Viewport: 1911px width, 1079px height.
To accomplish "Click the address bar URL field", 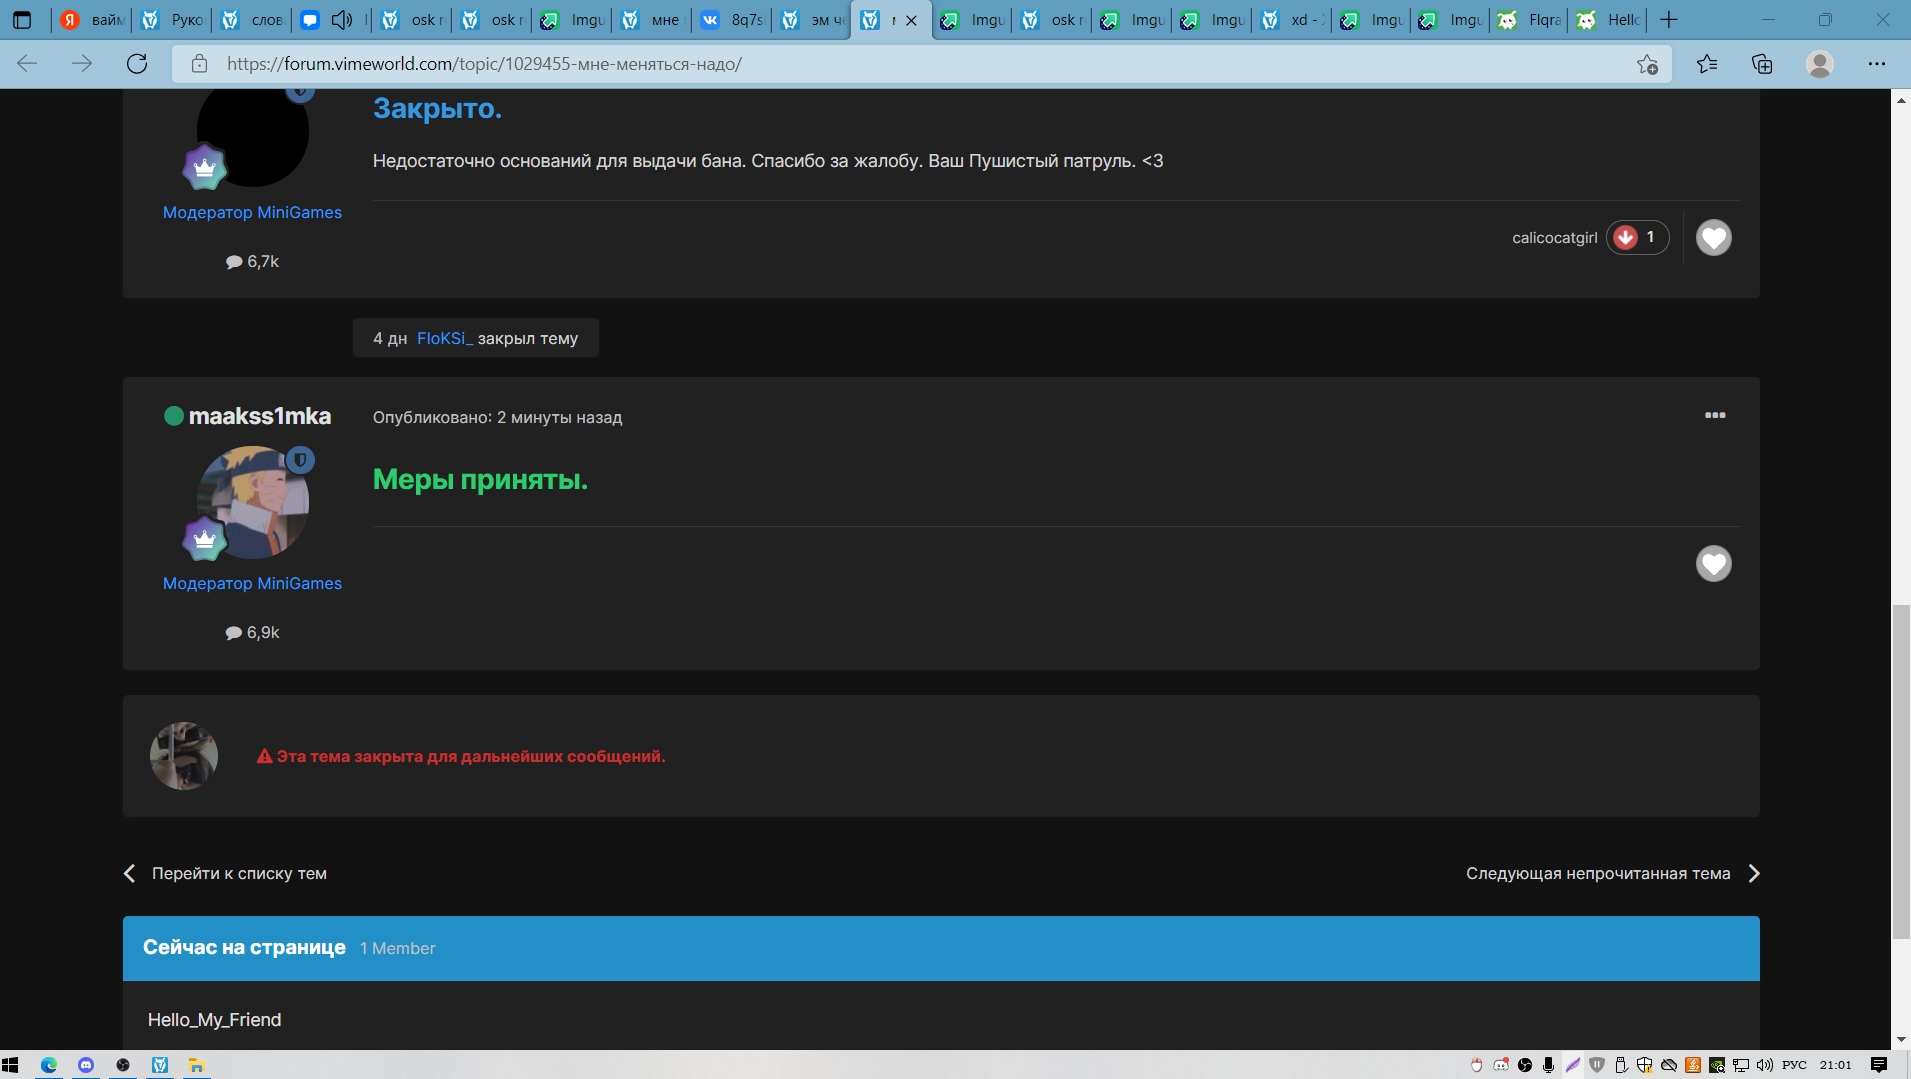I will click(900, 64).
